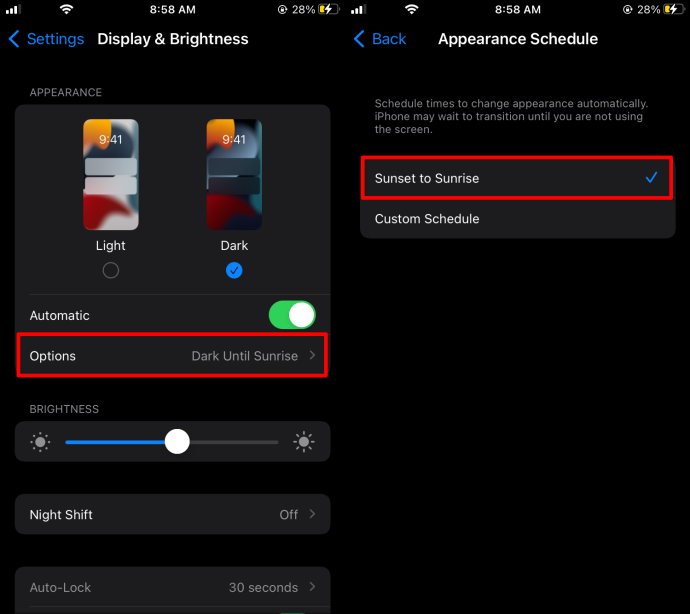Screen dimensions: 690x614
Task: Choose Sunset to Sunrise schedule
Action: pos(517,178)
